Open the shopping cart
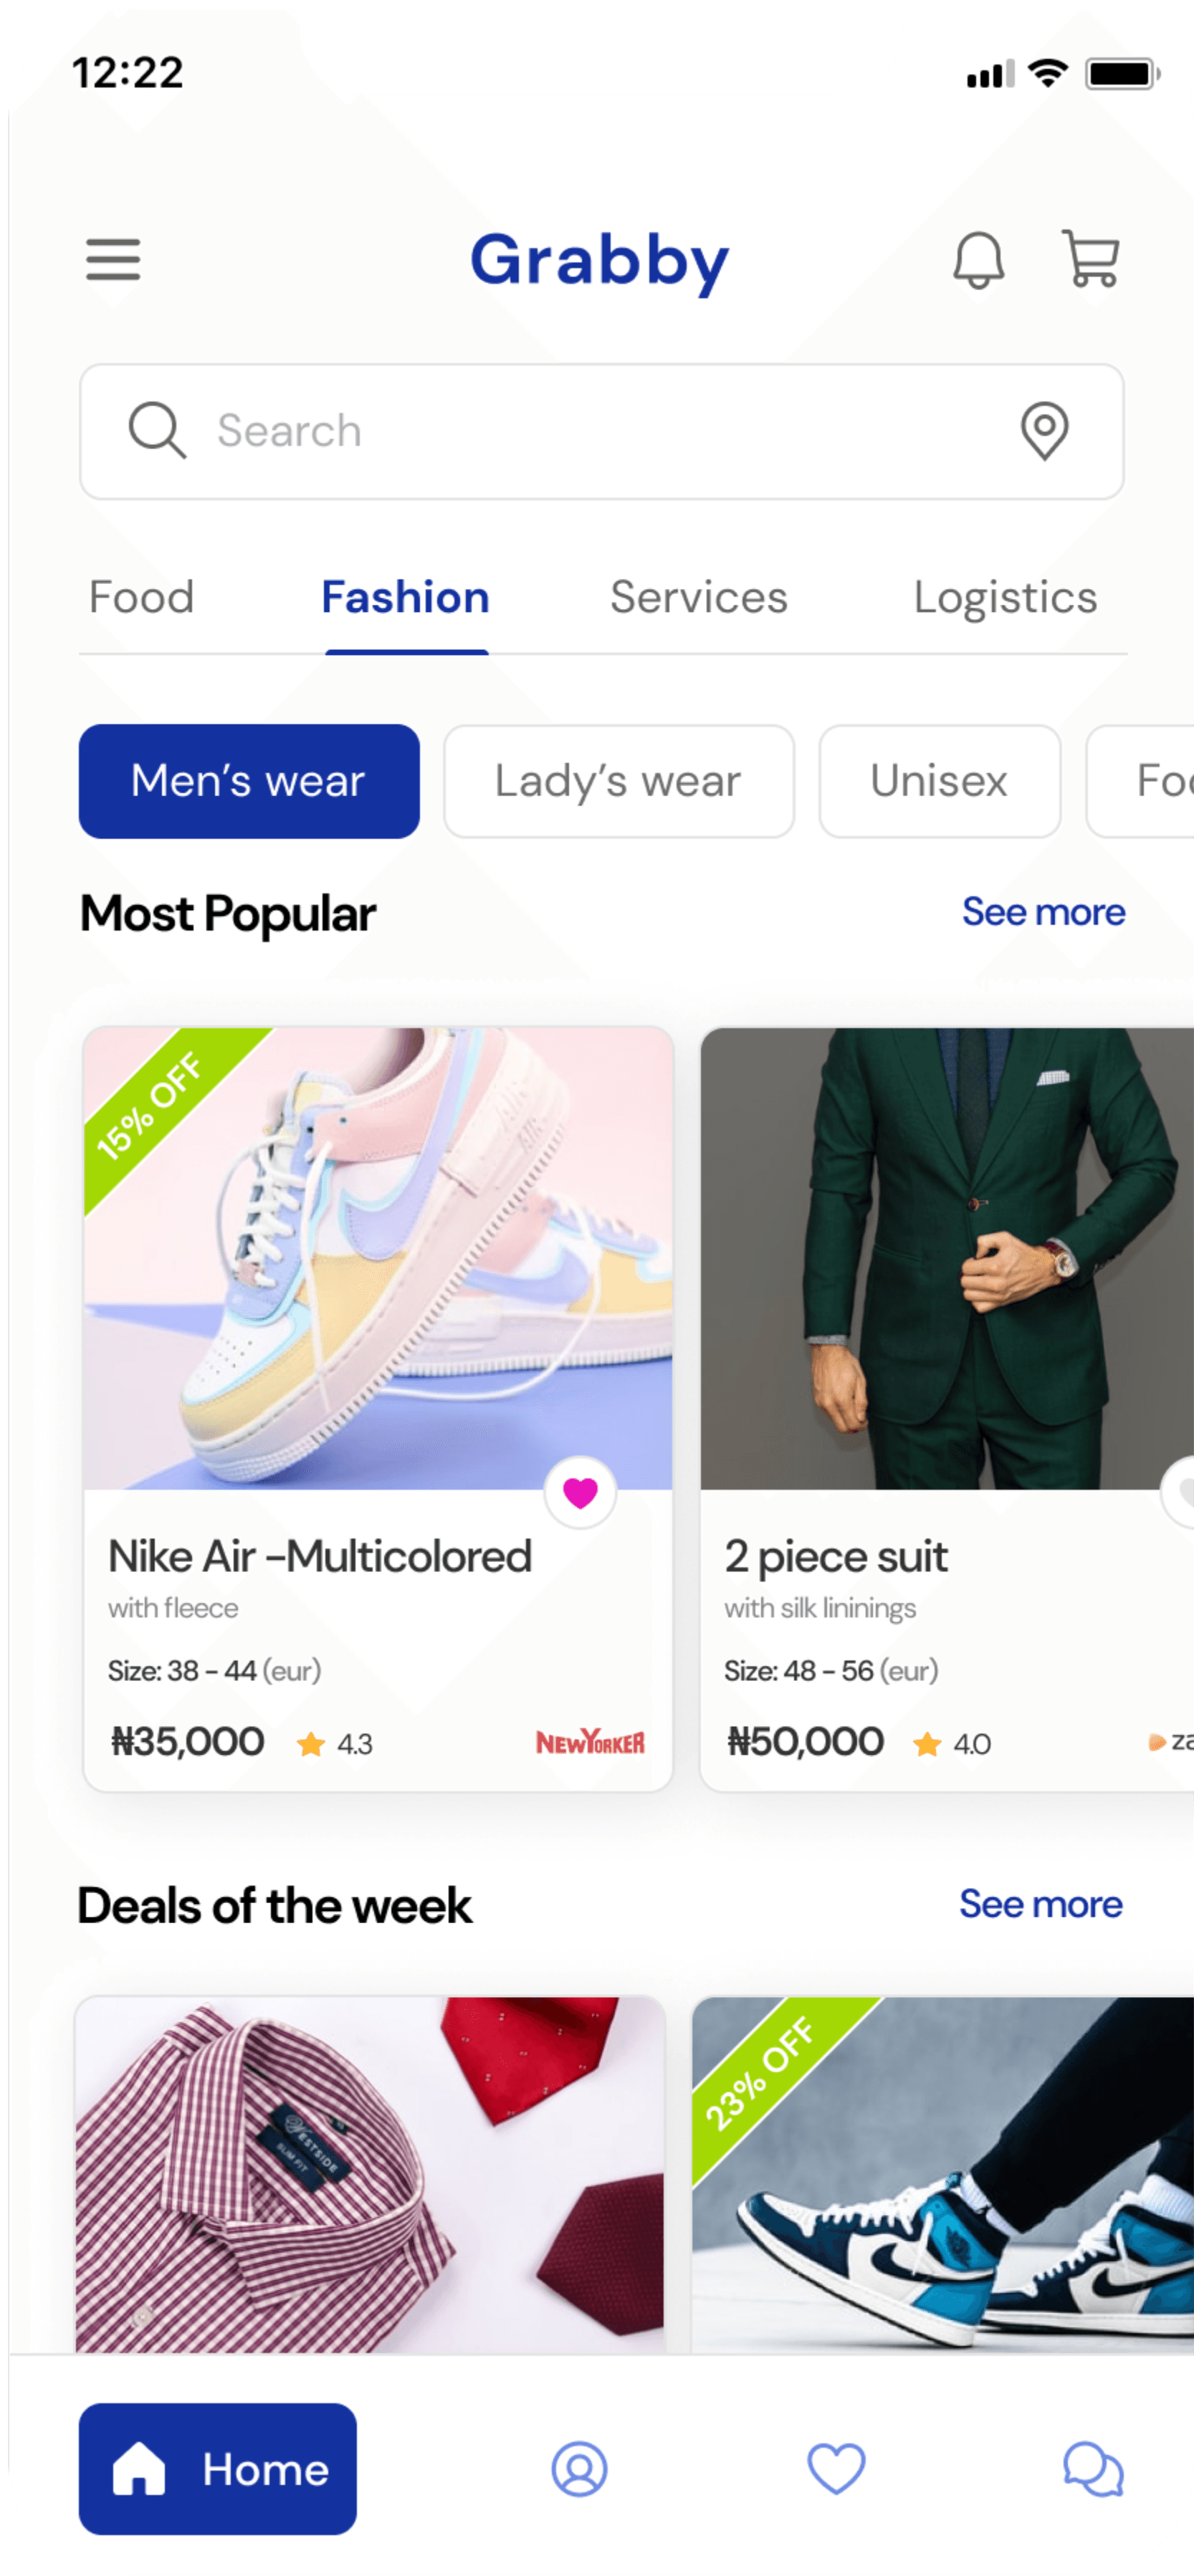The height and width of the screenshot is (2576, 1194). point(1090,258)
